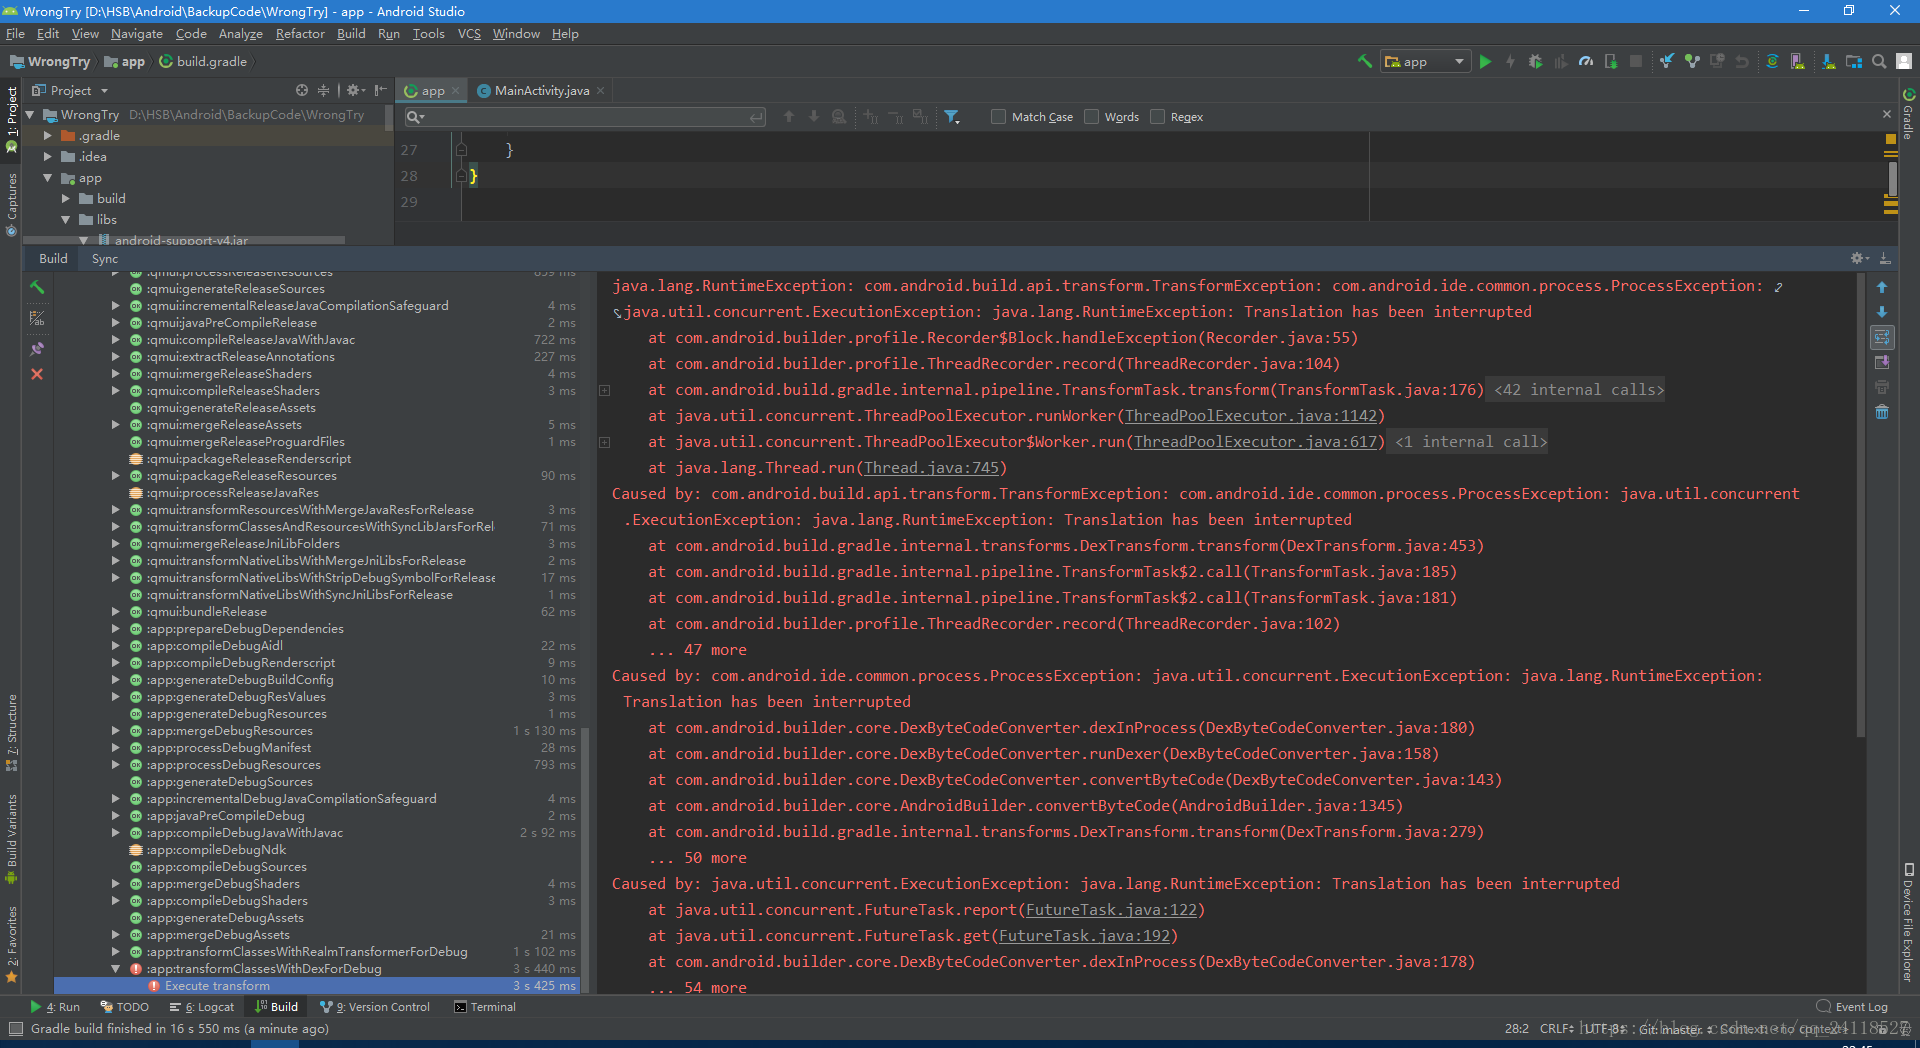Open the Android Profiler gauge icon

point(1586,61)
